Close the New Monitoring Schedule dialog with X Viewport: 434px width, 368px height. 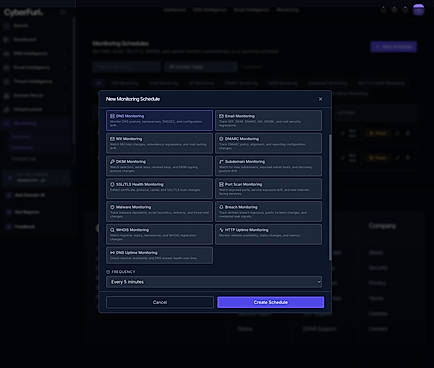pos(320,99)
